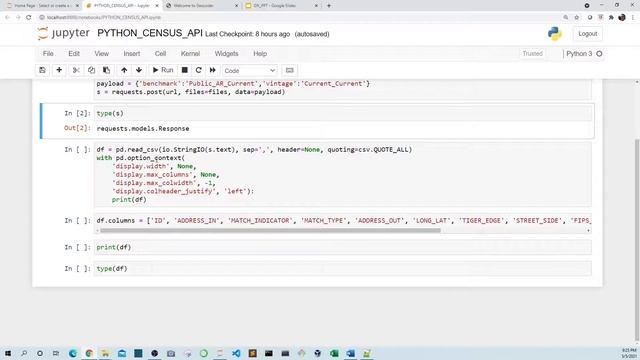Open the Insert menu
Viewport: 640px width, 360px height.
coord(132,53)
